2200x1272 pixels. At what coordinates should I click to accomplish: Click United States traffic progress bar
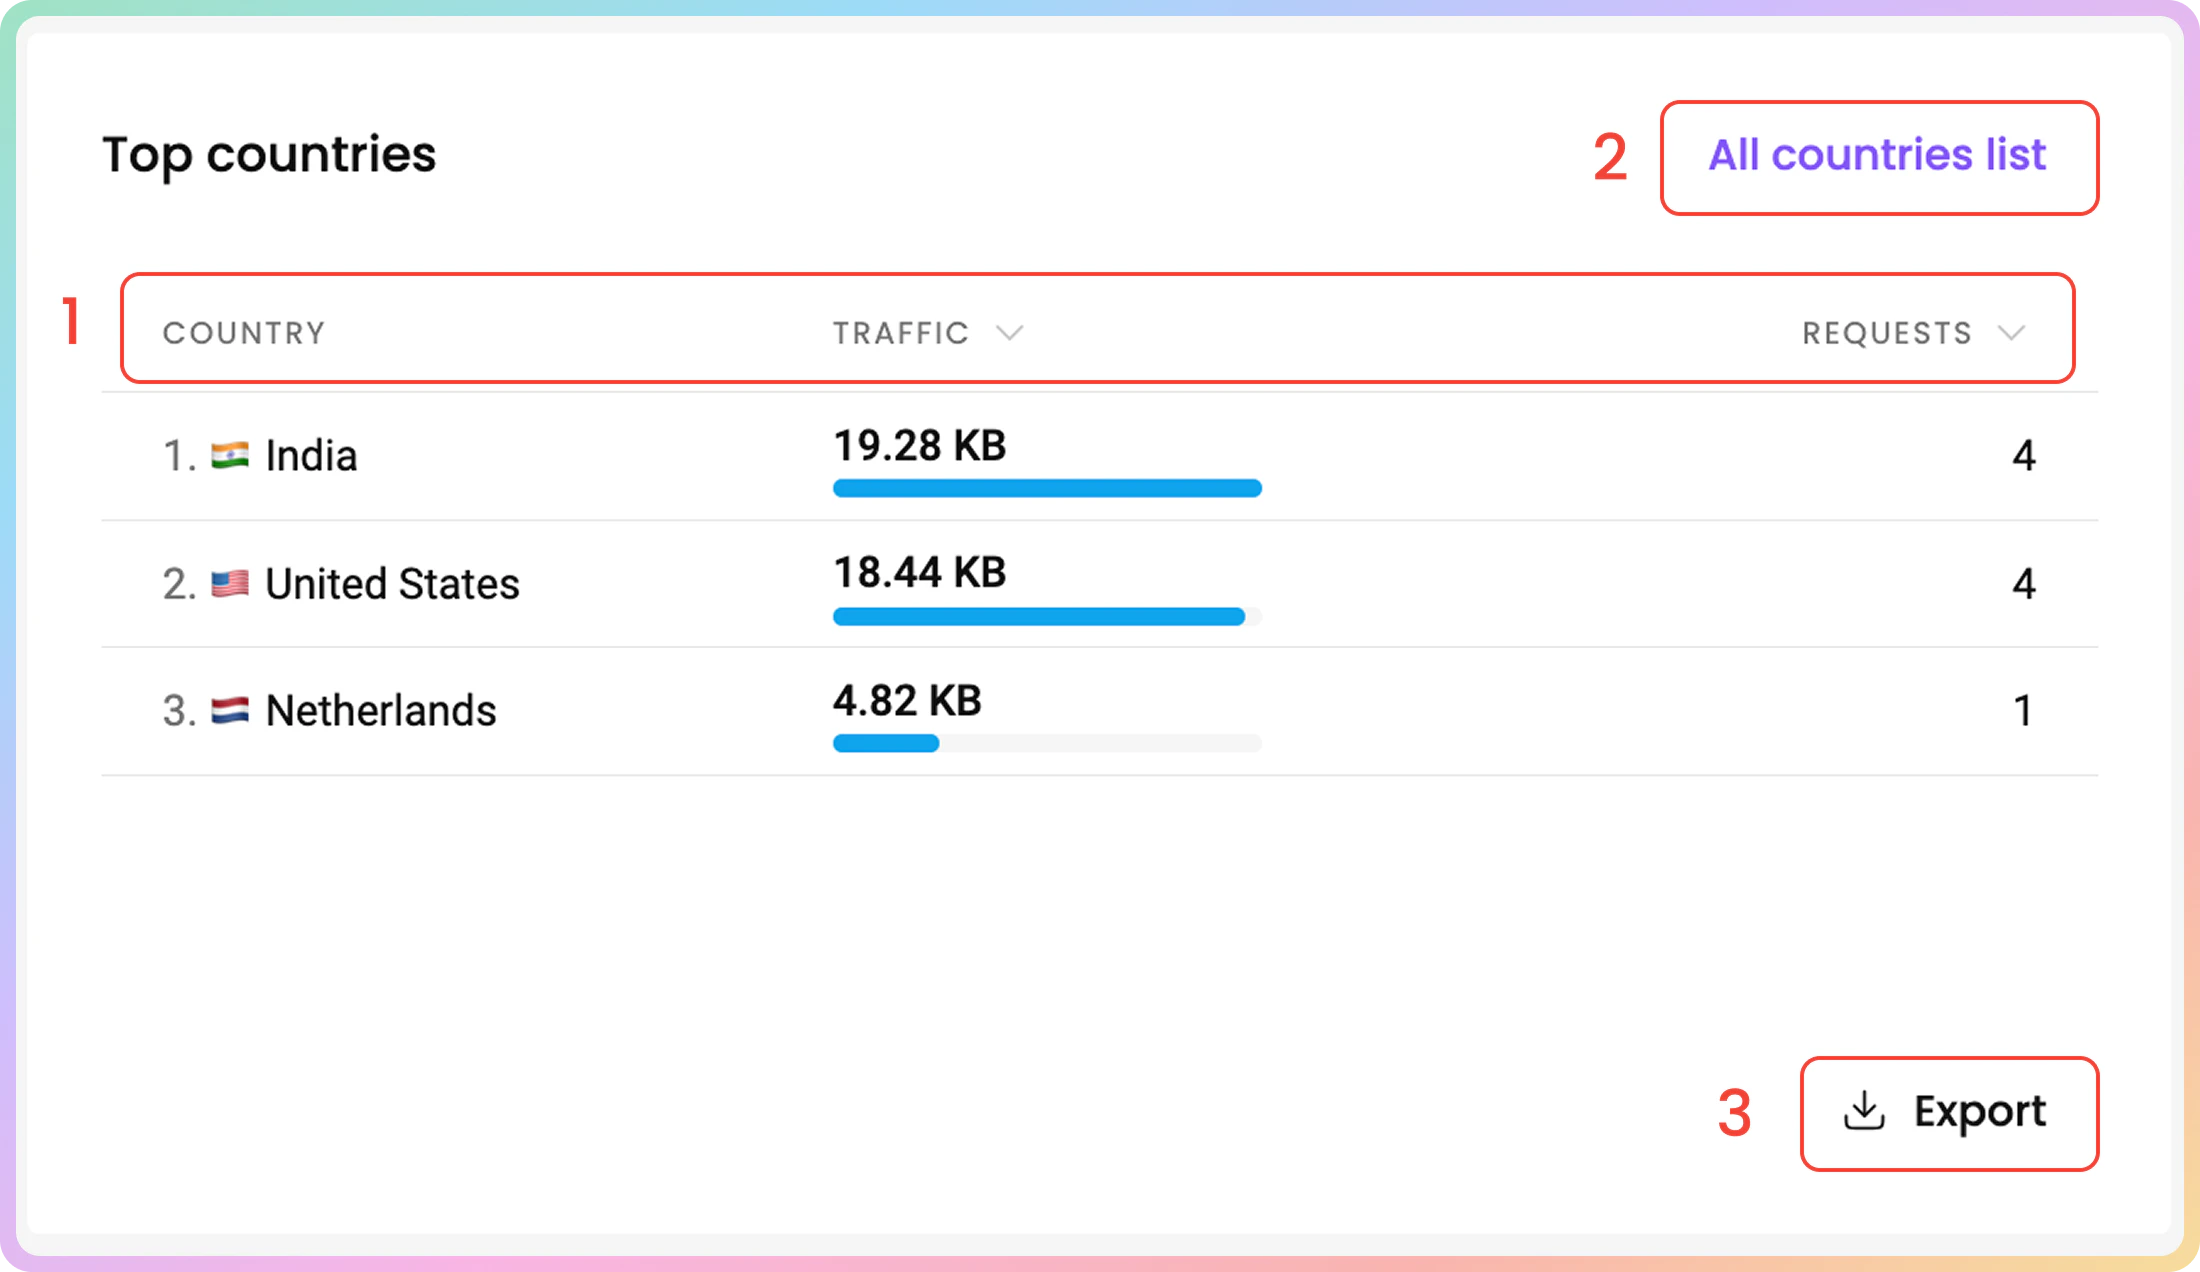1039,616
